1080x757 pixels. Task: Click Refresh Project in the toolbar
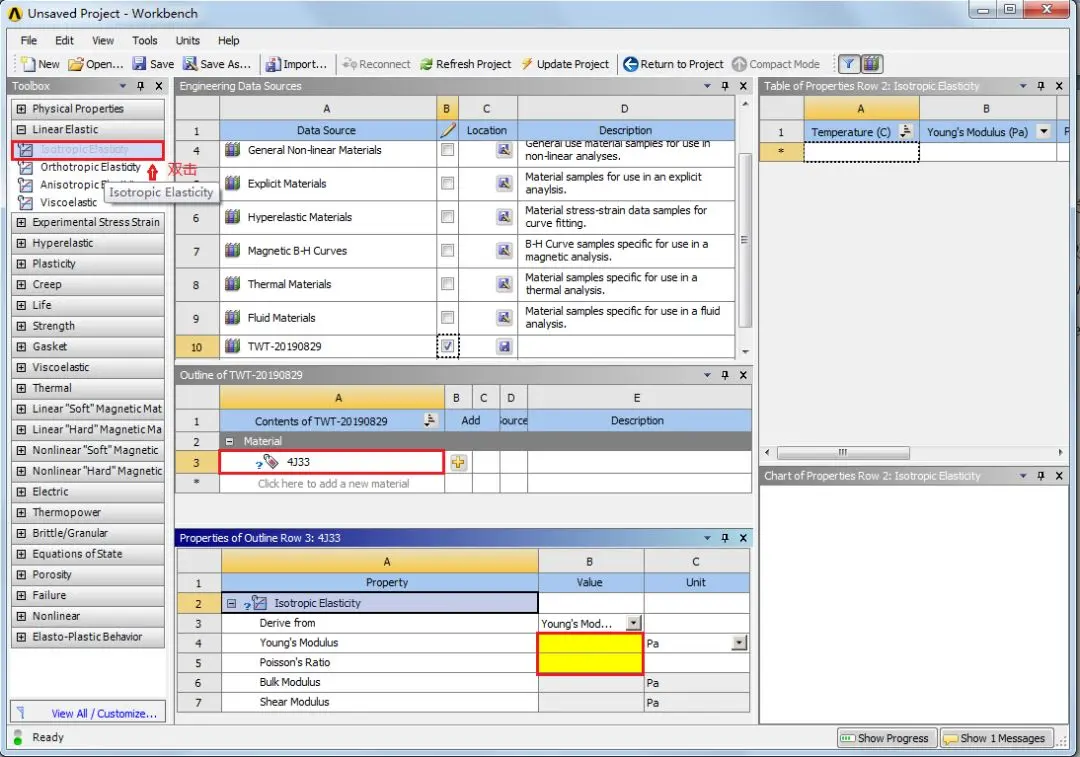pos(466,64)
